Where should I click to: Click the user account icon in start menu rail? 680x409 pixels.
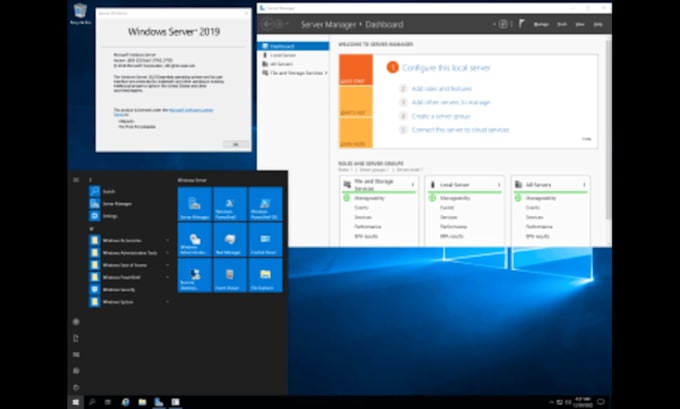click(x=76, y=321)
